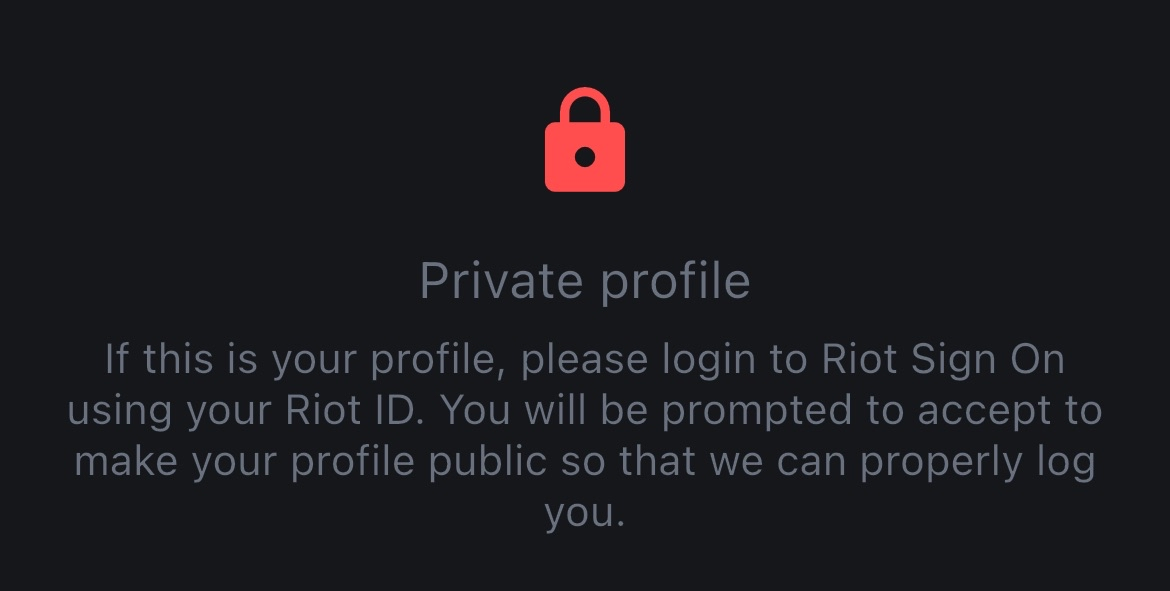Click the word "profile," in first message line
The height and width of the screenshot is (591, 1170).
click(436, 361)
